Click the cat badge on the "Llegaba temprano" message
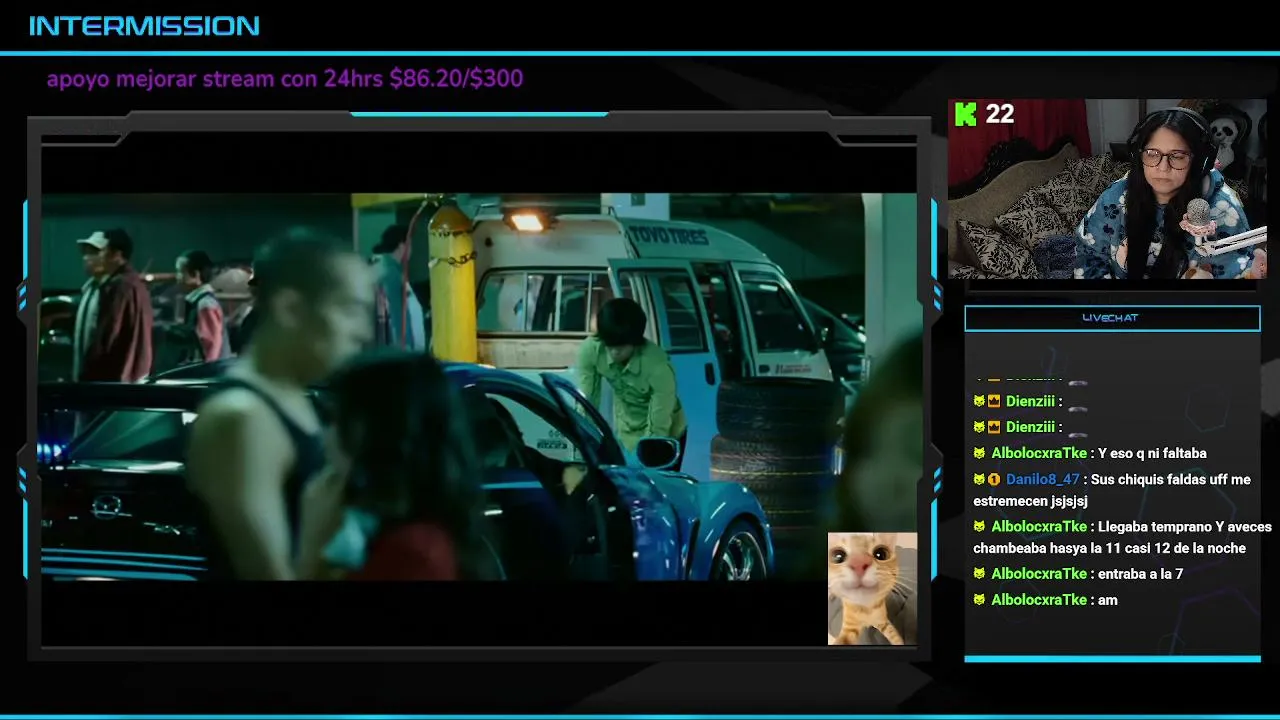 click(x=979, y=527)
